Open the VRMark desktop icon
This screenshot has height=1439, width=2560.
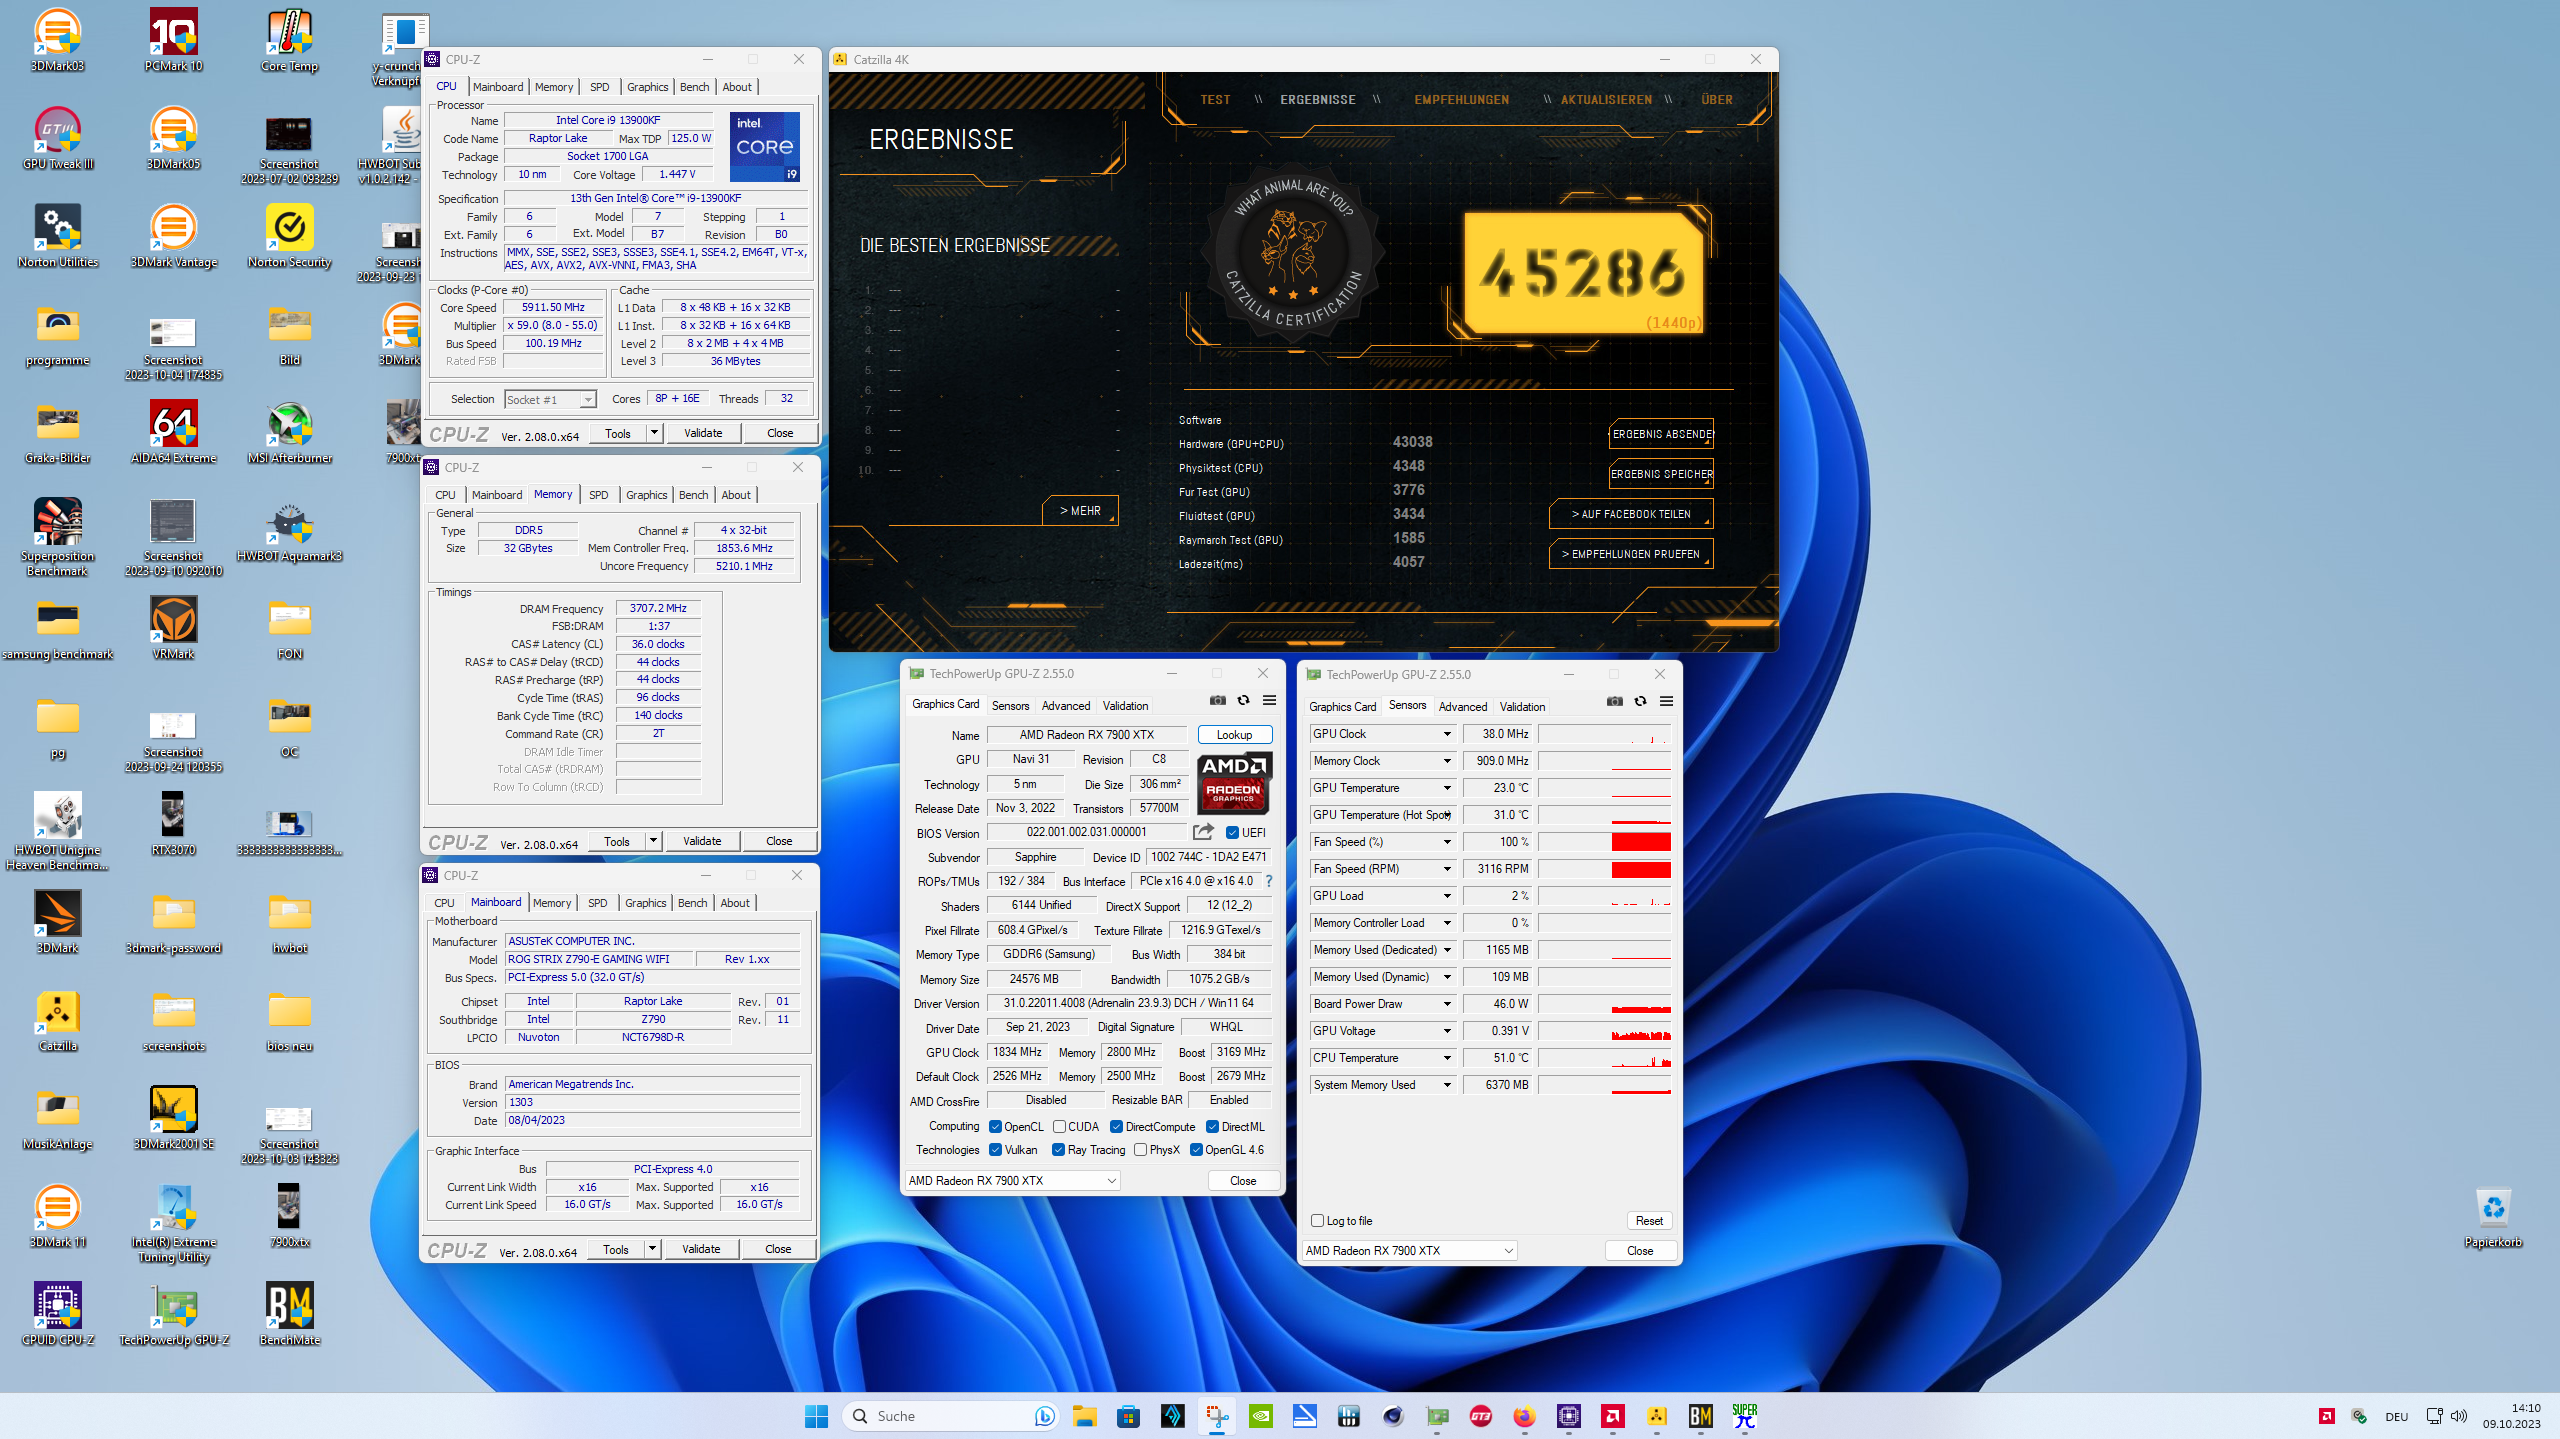173,628
